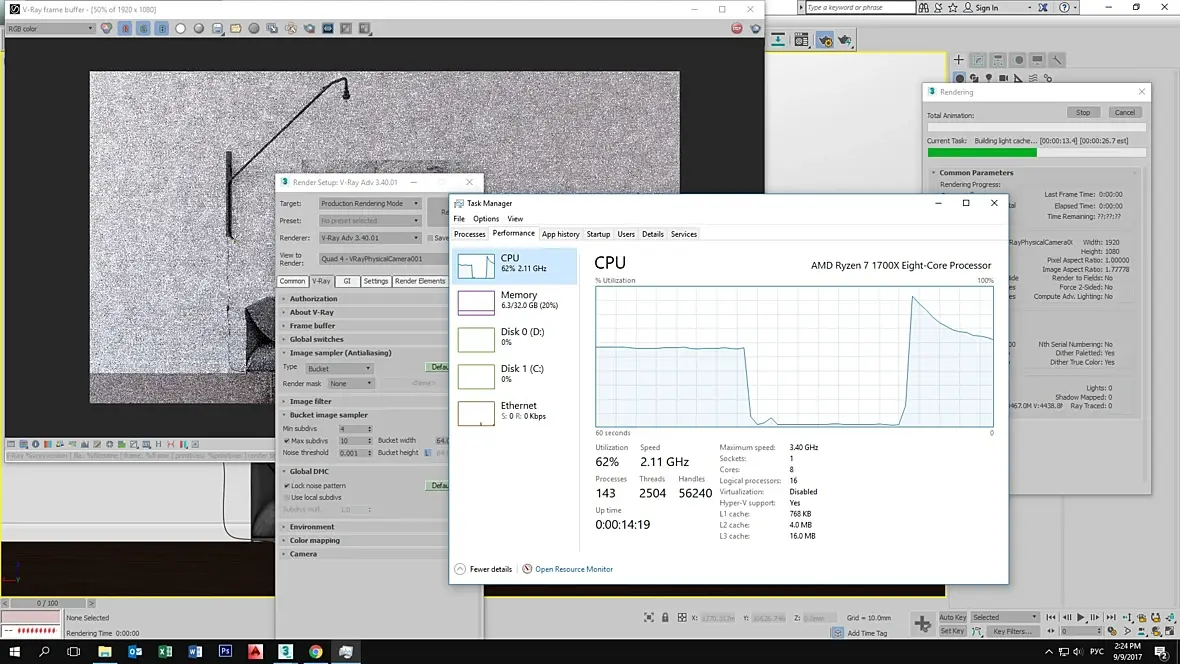This screenshot has width=1180, height=664.
Task: Select the CPU performance graph thumbnail
Action: point(476,266)
